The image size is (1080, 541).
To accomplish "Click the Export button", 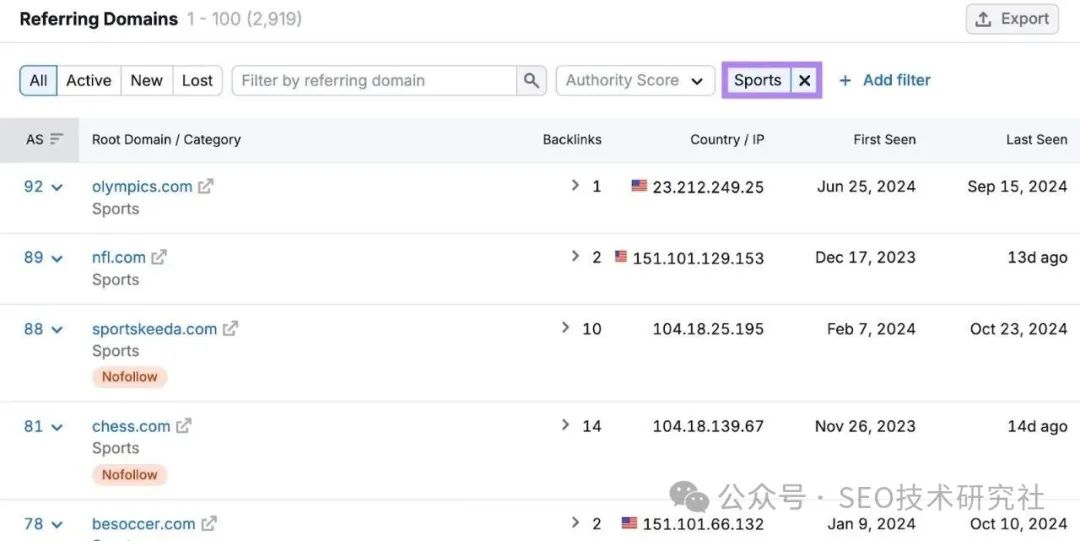I will 1012,19.
